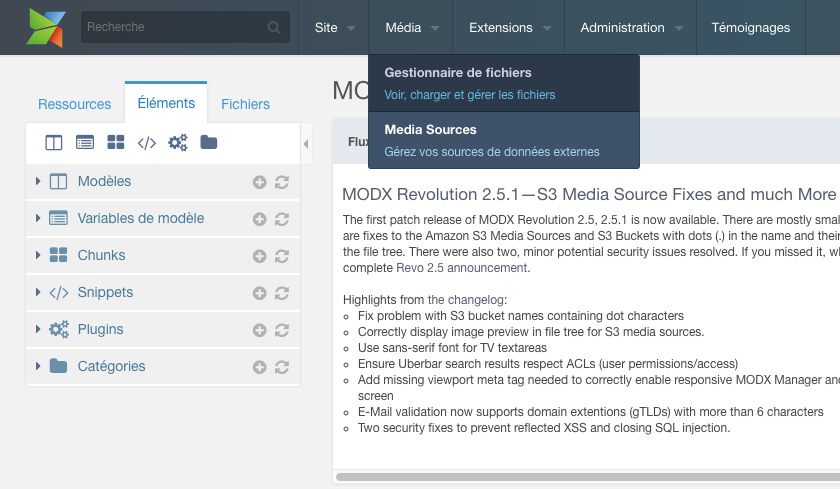840x489 pixels.
Task: Refresh the Variables de modèle row
Action: 282,219
